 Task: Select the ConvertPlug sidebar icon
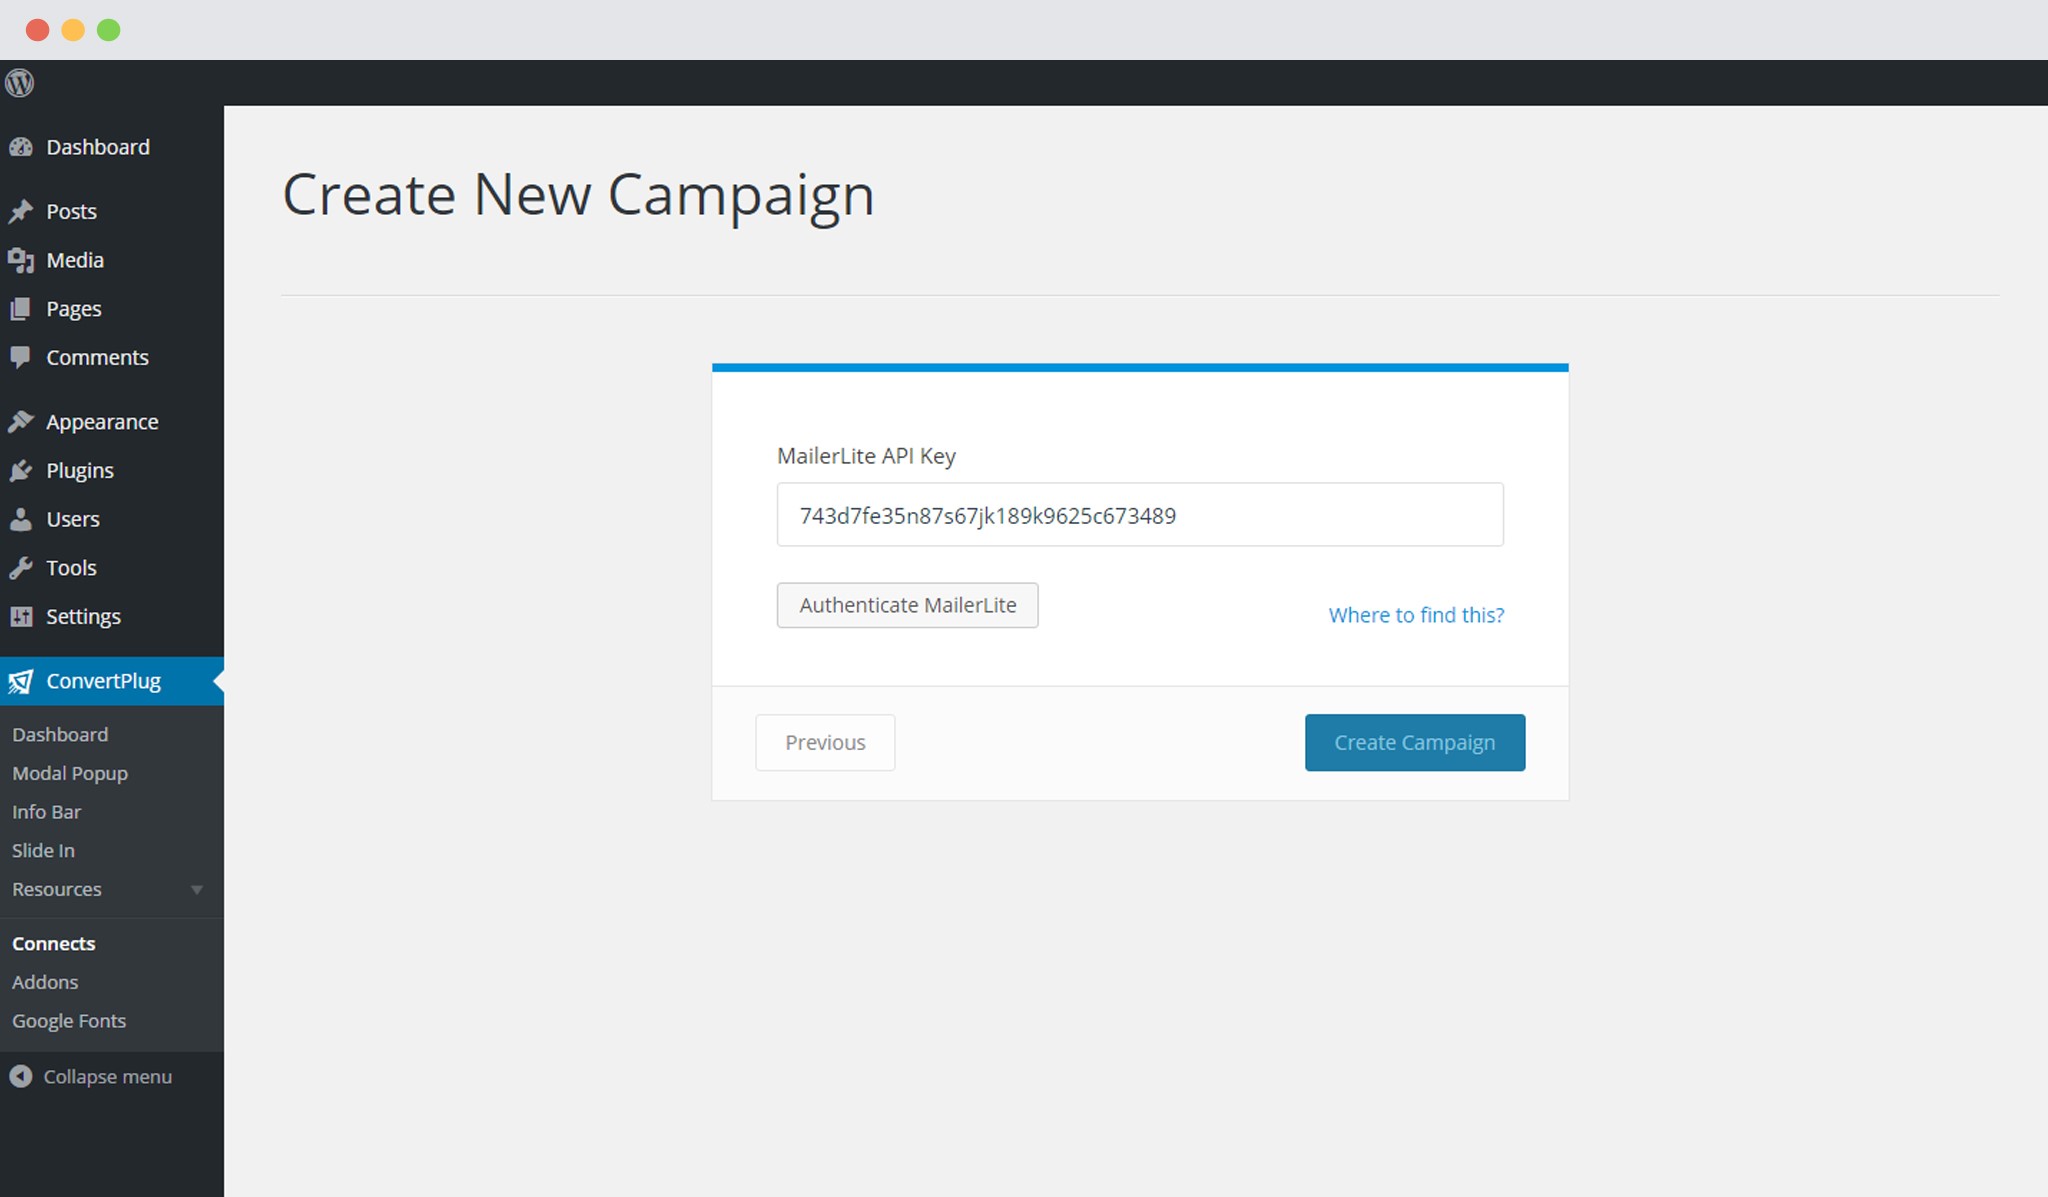[x=21, y=680]
